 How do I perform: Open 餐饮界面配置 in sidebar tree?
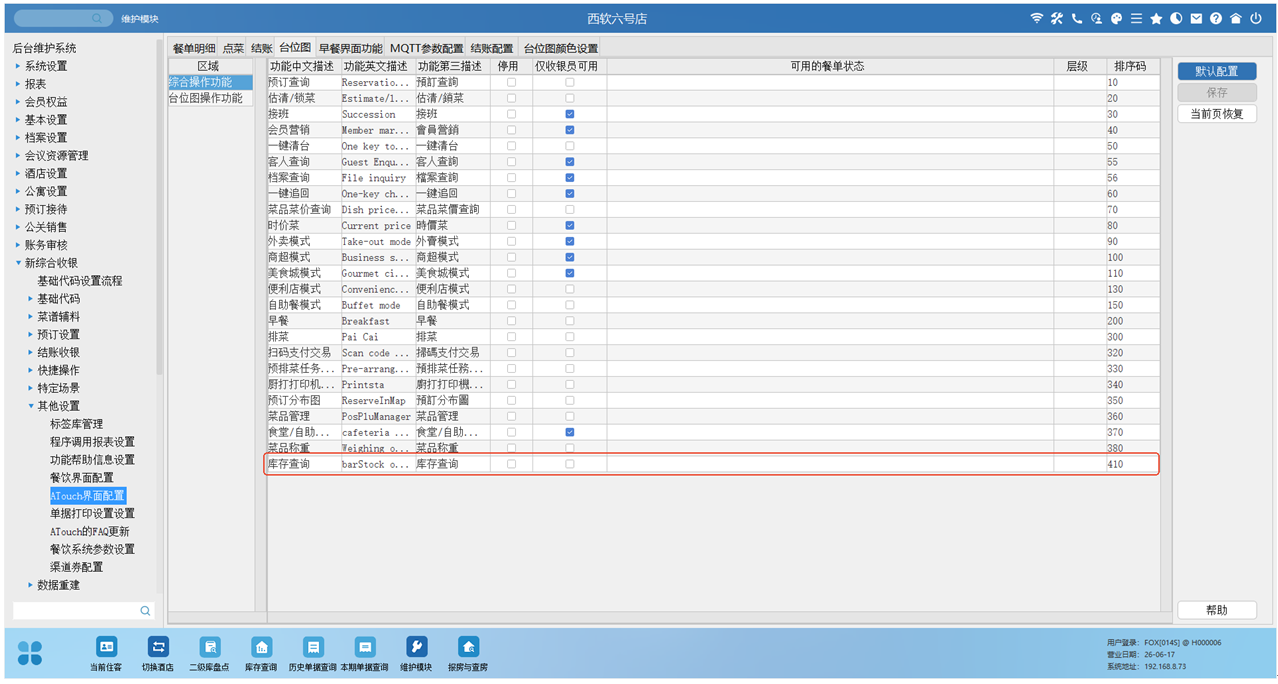pos(82,478)
